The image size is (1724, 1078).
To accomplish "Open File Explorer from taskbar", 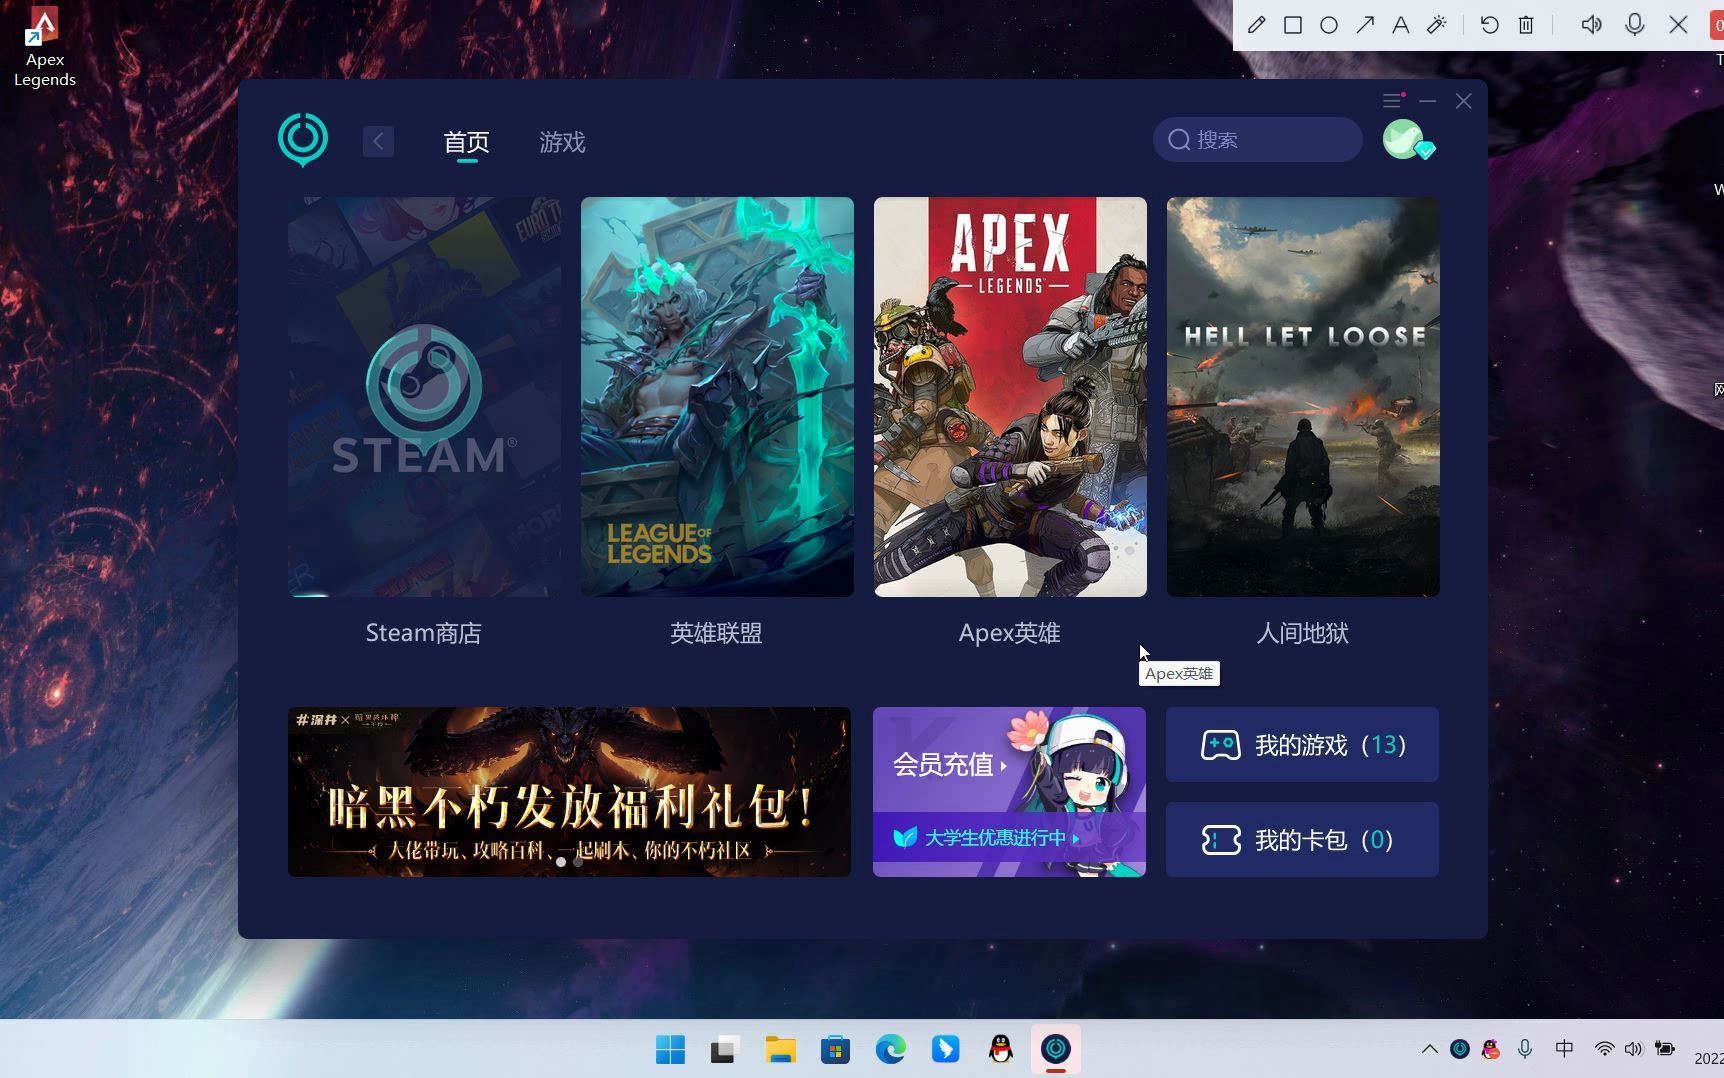I will (780, 1049).
